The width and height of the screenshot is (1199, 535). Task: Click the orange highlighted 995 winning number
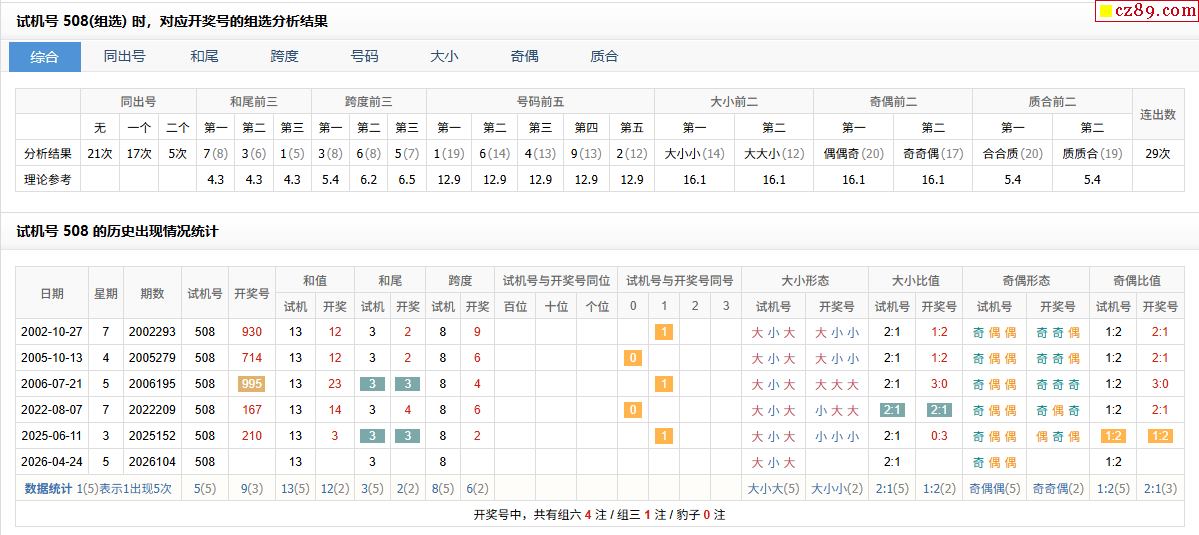(252, 384)
